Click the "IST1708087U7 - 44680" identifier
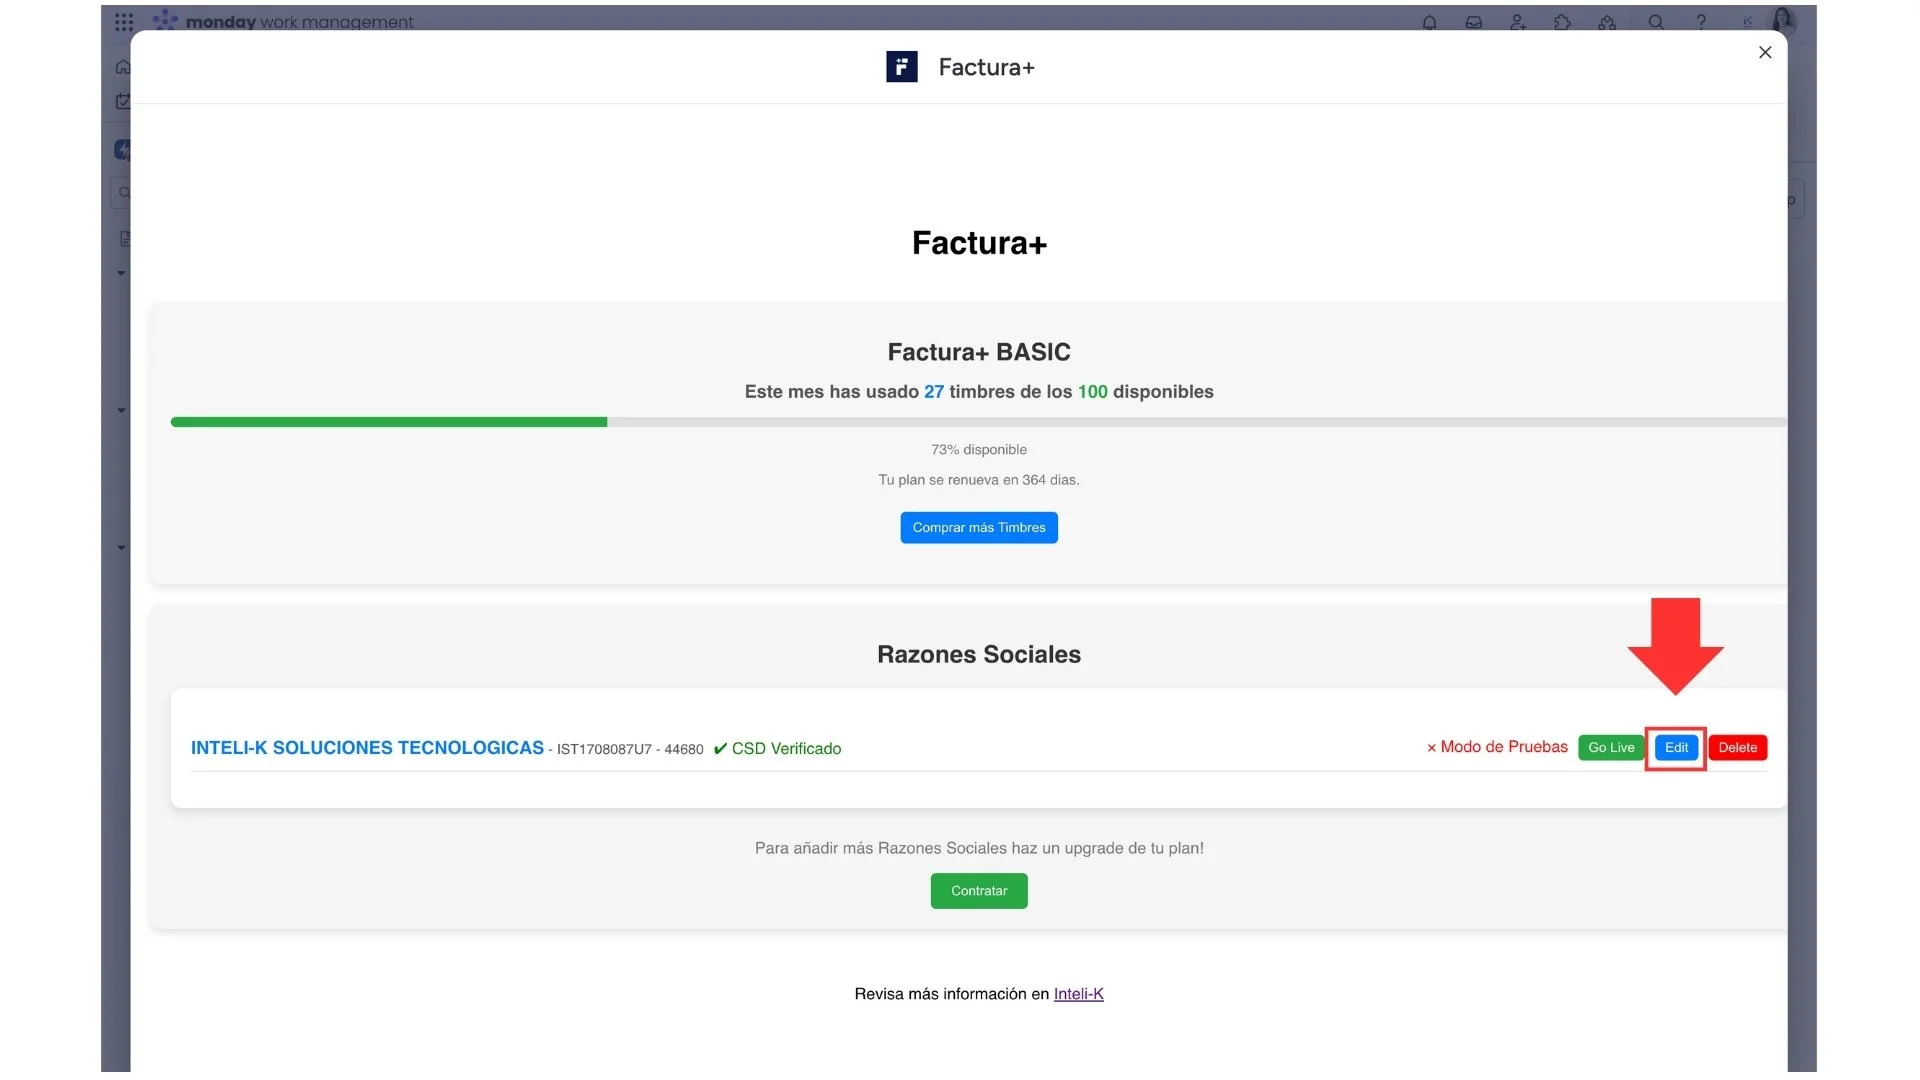 (x=630, y=750)
